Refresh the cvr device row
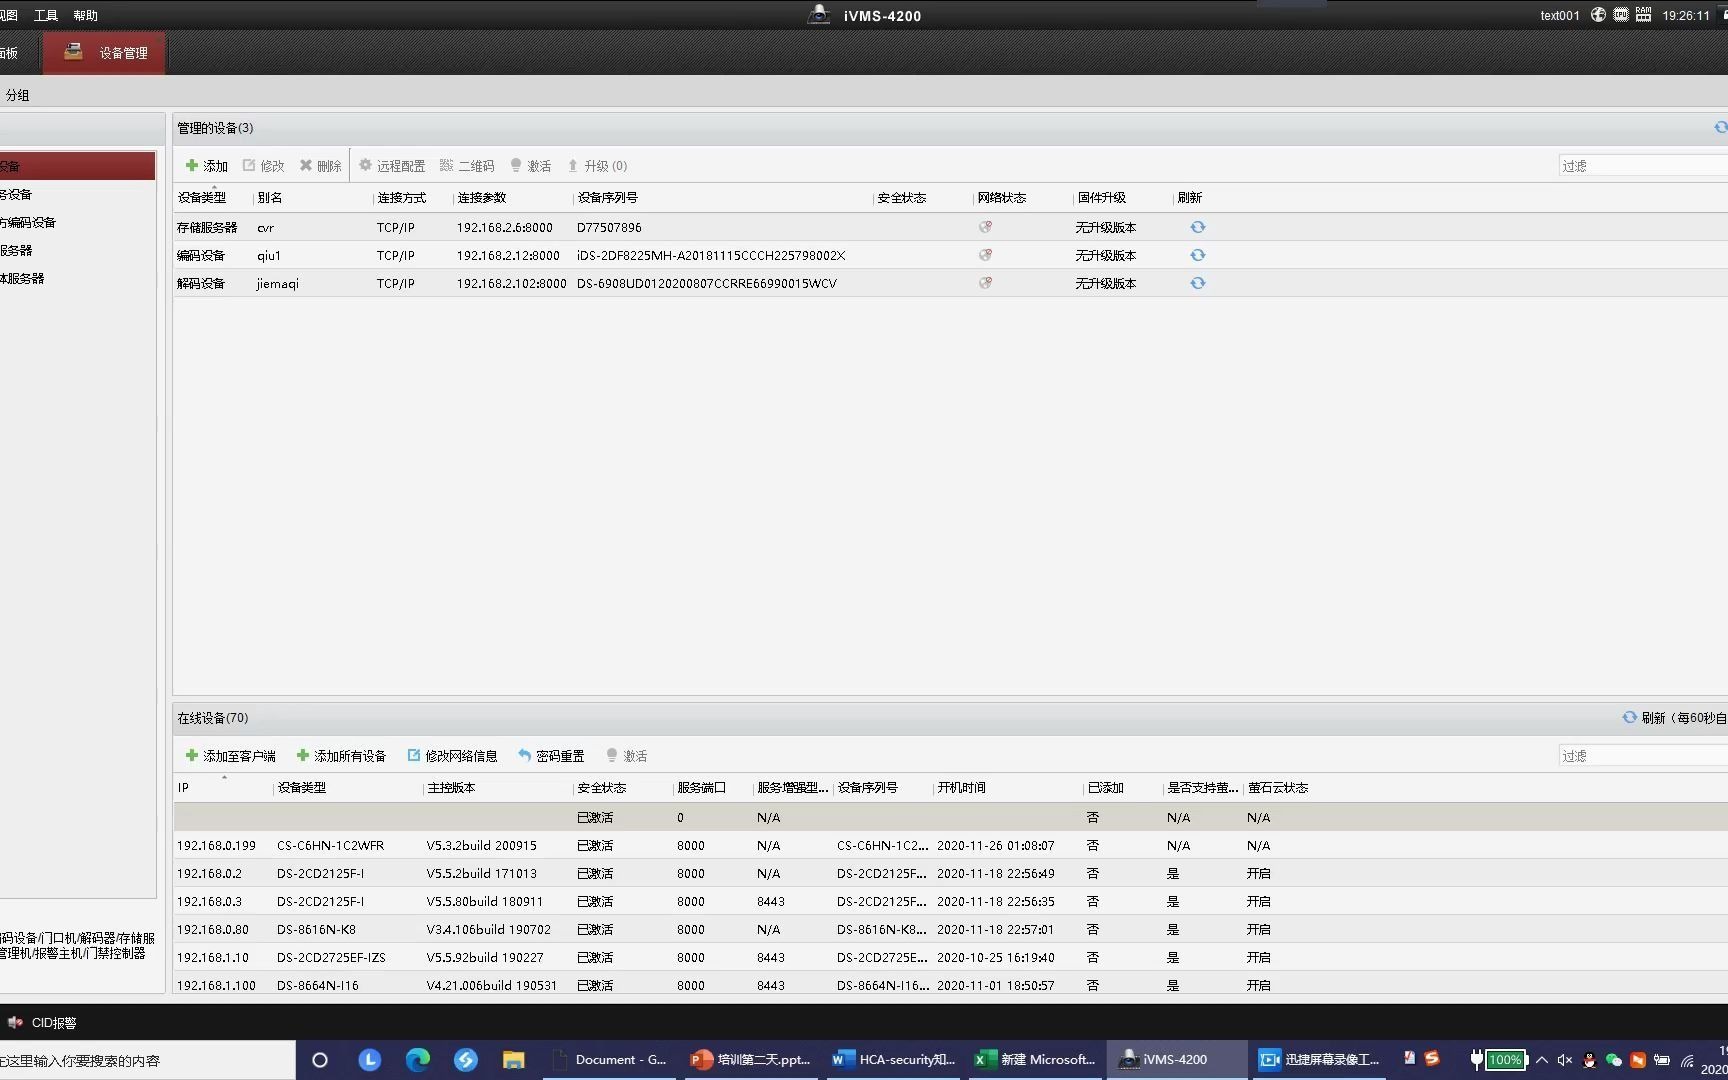Screen dimensions: 1728x1080 click(1198, 227)
